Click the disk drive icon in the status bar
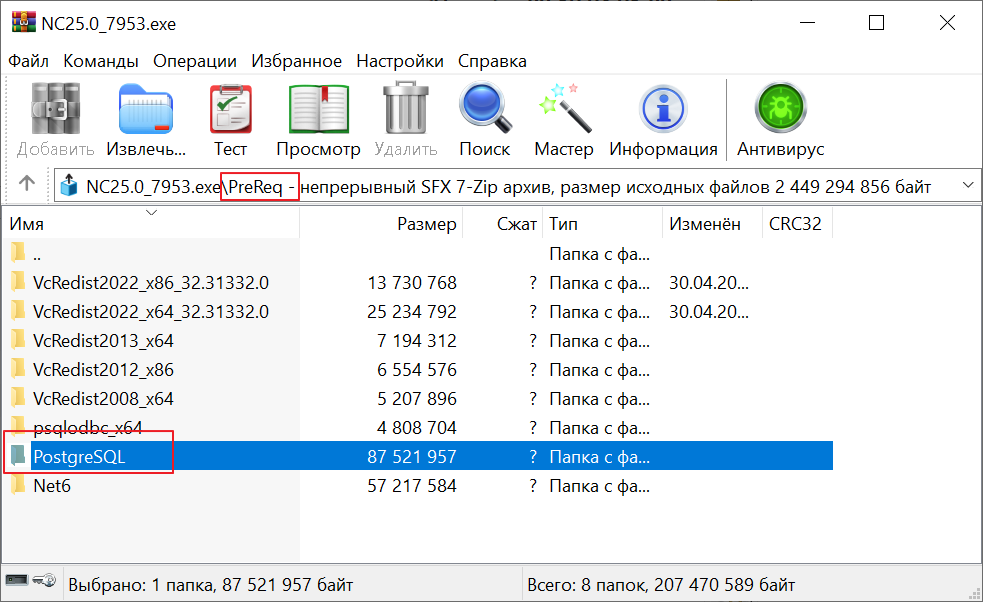Viewport: 983px width, 602px height. [x=17, y=580]
